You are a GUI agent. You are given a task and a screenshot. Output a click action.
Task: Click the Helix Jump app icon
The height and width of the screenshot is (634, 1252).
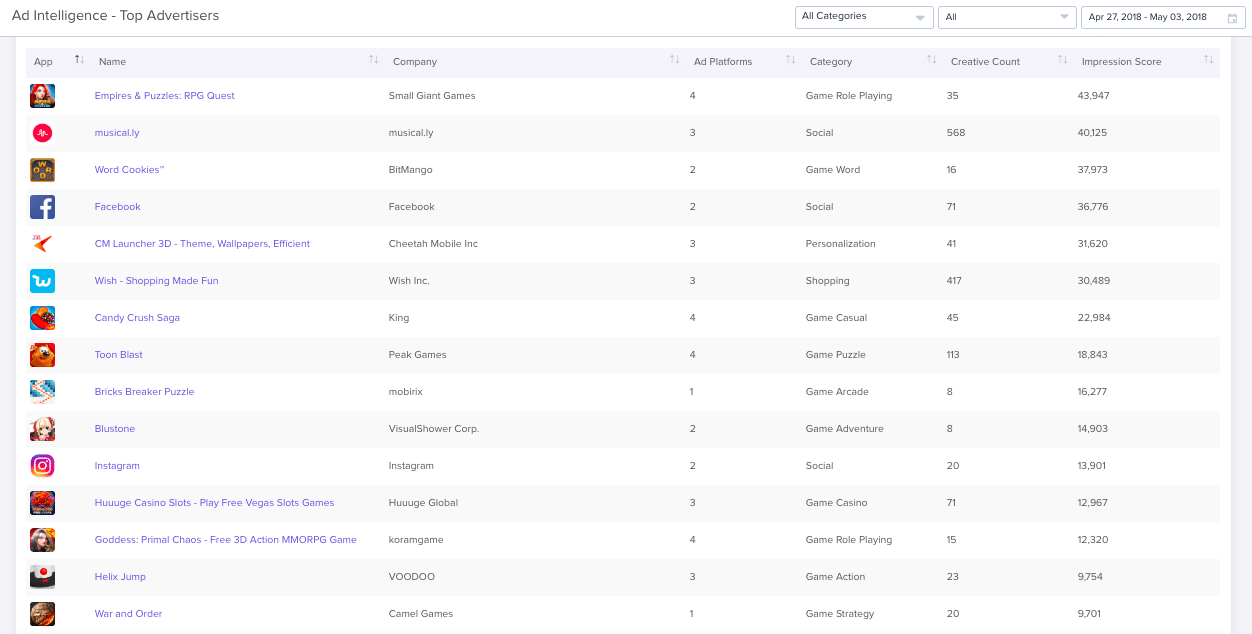point(42,577)
